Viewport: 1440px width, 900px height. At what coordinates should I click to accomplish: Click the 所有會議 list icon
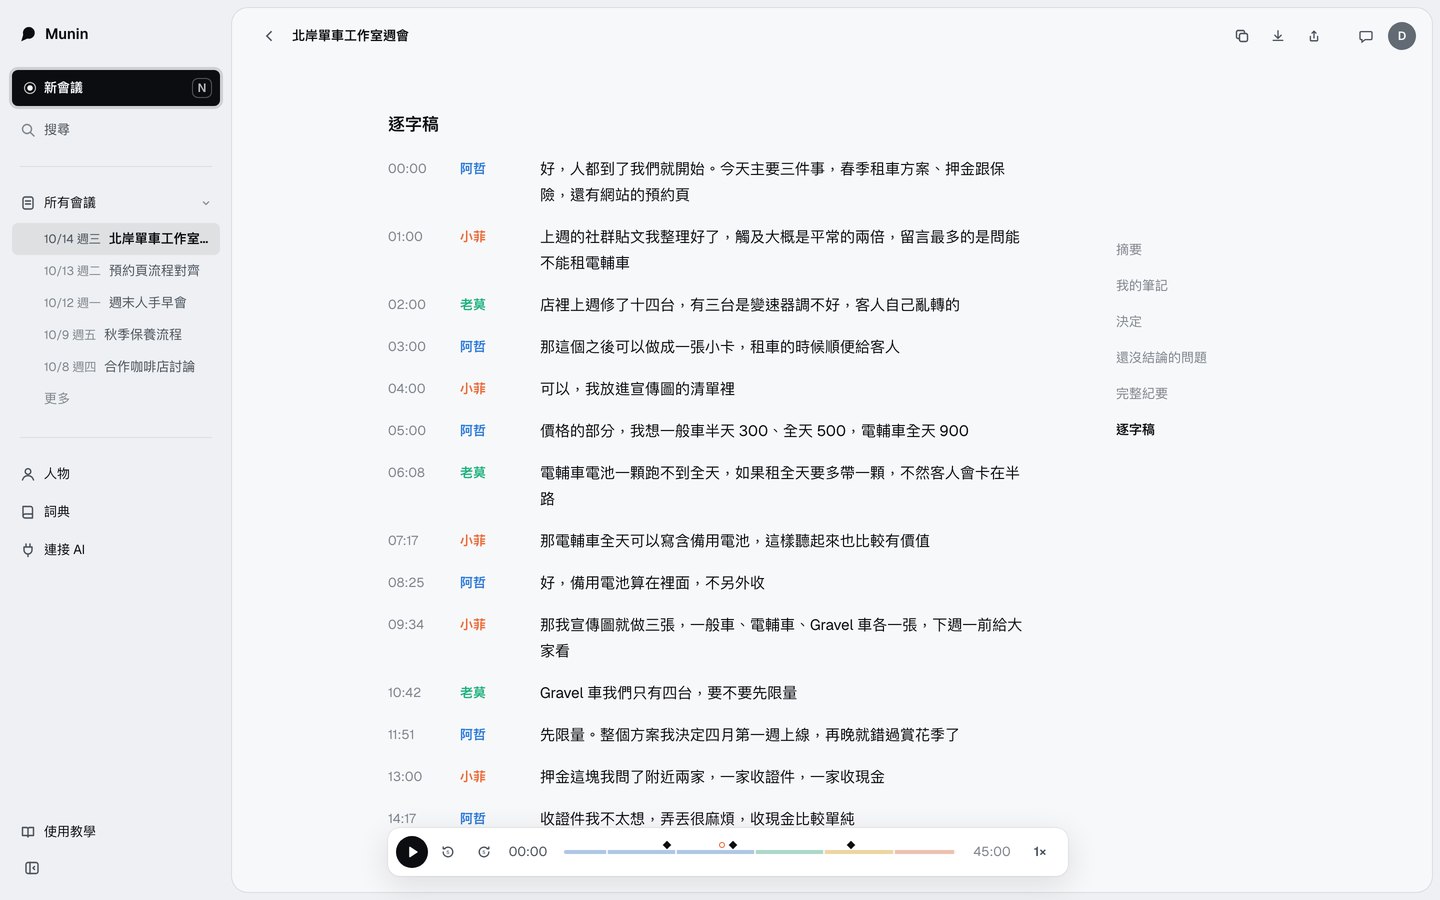pos(28,203)
